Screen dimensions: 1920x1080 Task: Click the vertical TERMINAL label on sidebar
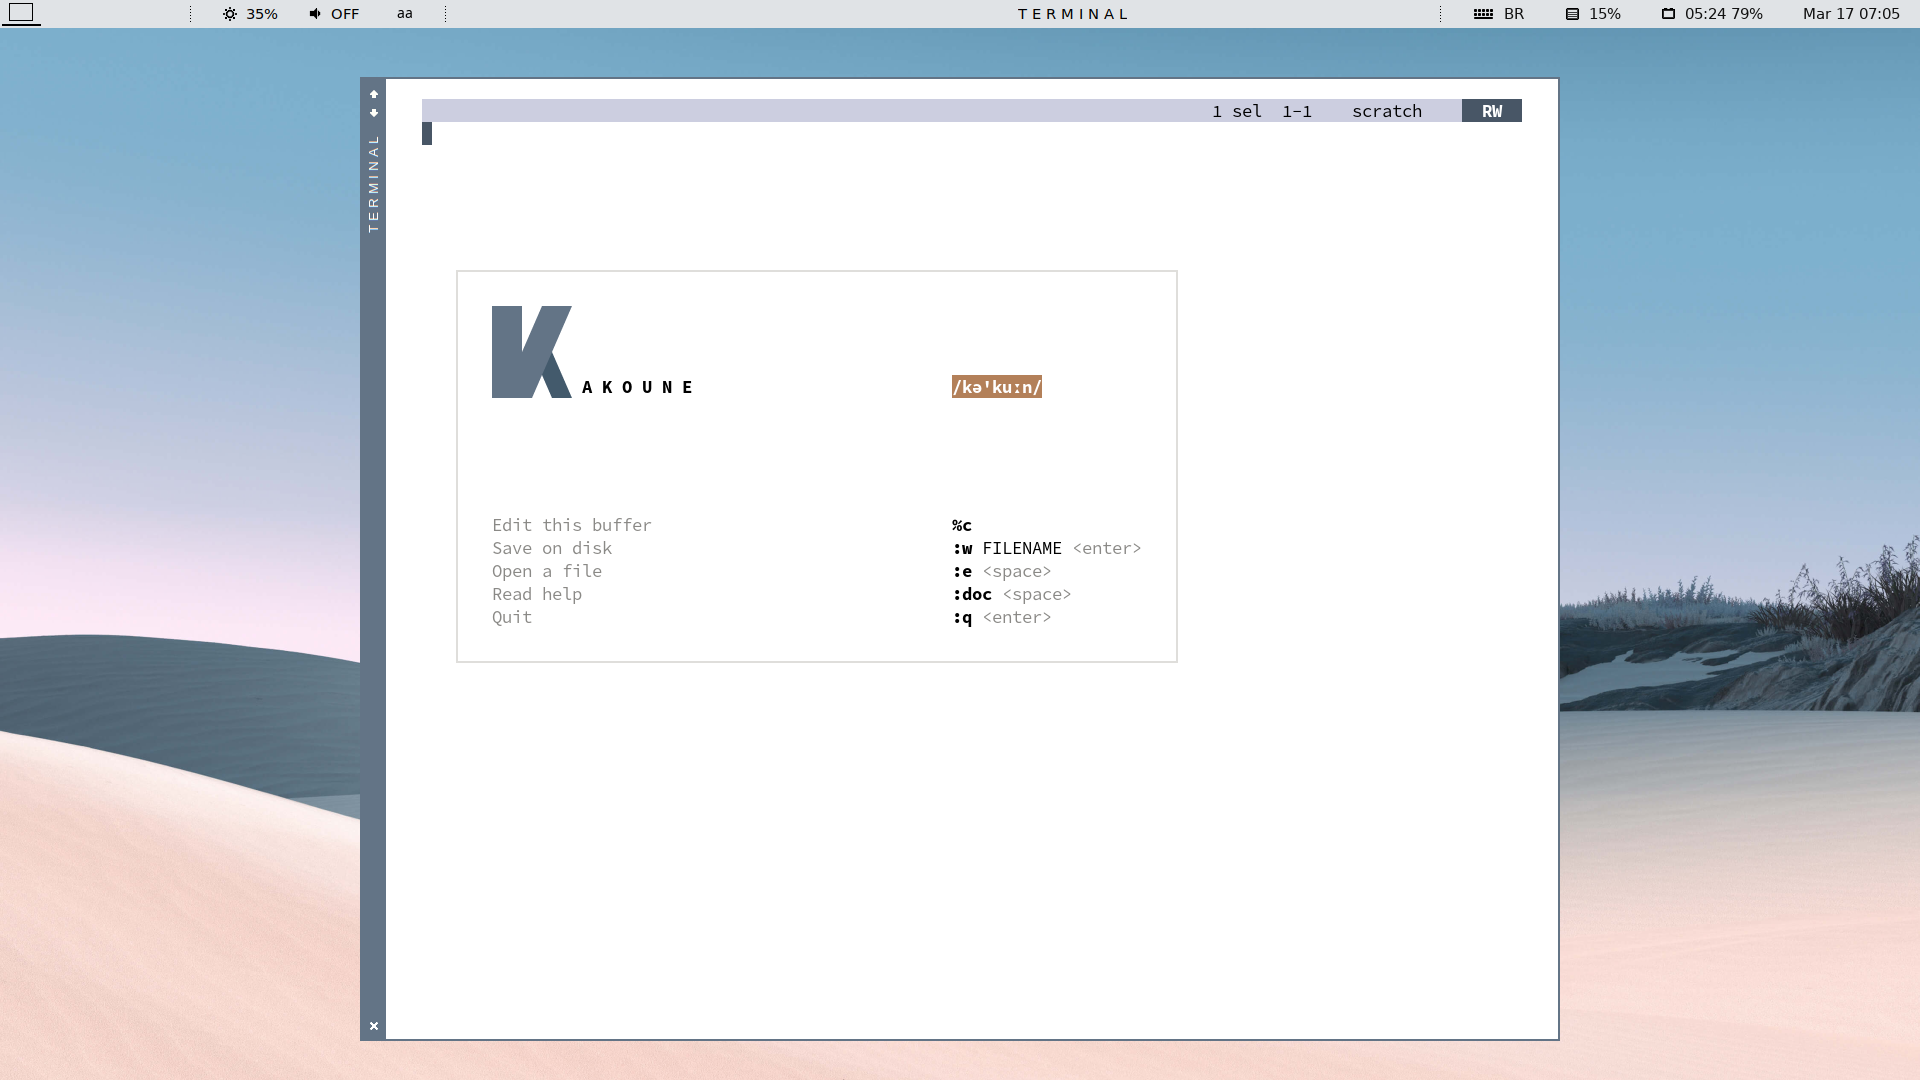[x=374, y=184]
